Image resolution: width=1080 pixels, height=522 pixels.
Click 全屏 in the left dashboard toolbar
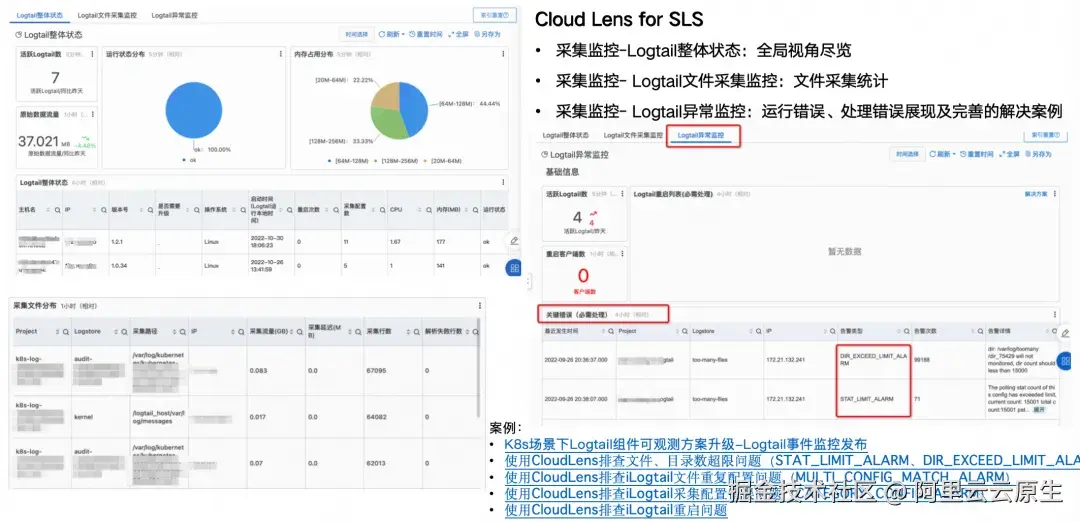[459, 34]
